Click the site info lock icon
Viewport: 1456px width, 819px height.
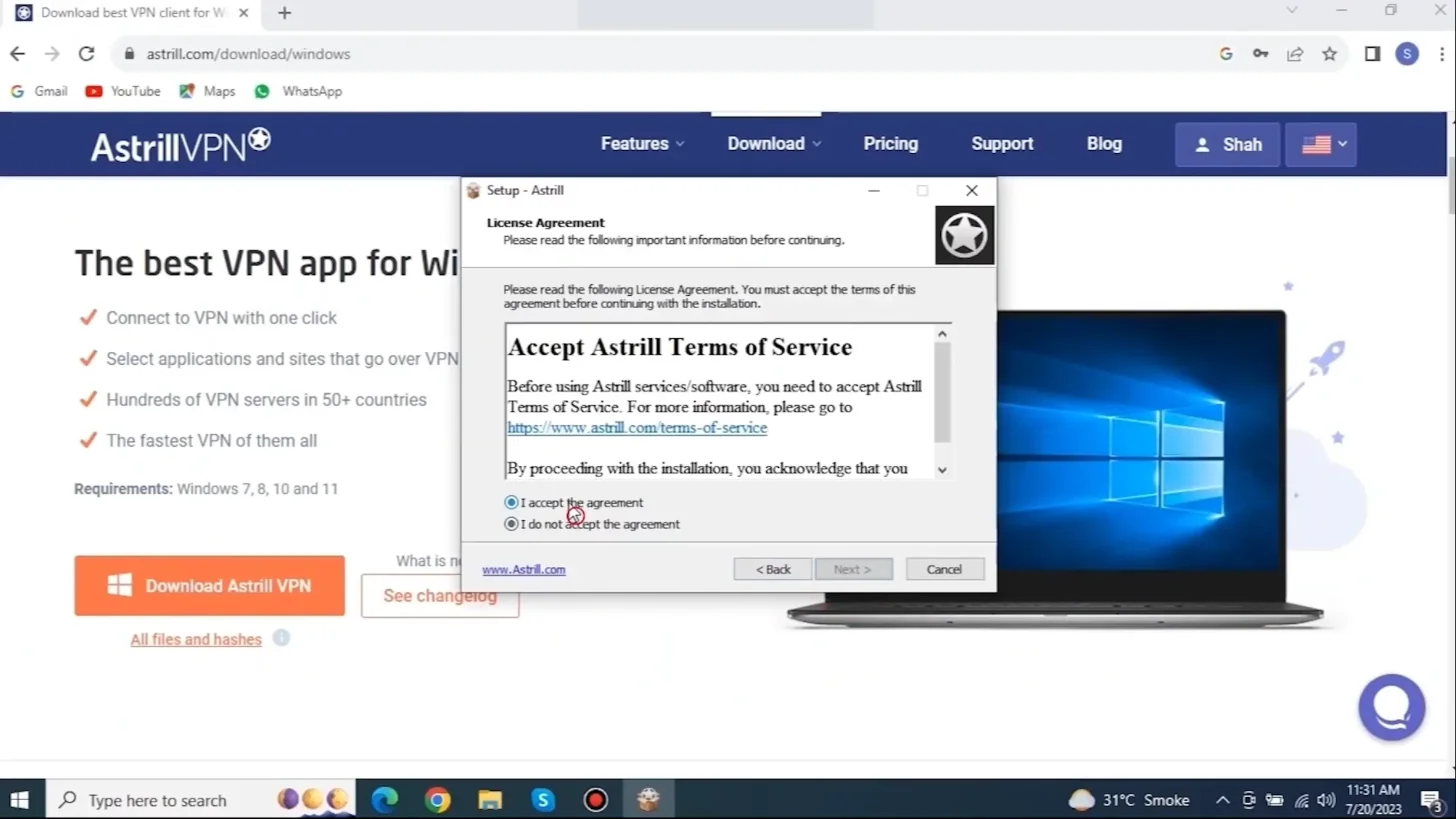pyautogui.click(x=130, y=54)
